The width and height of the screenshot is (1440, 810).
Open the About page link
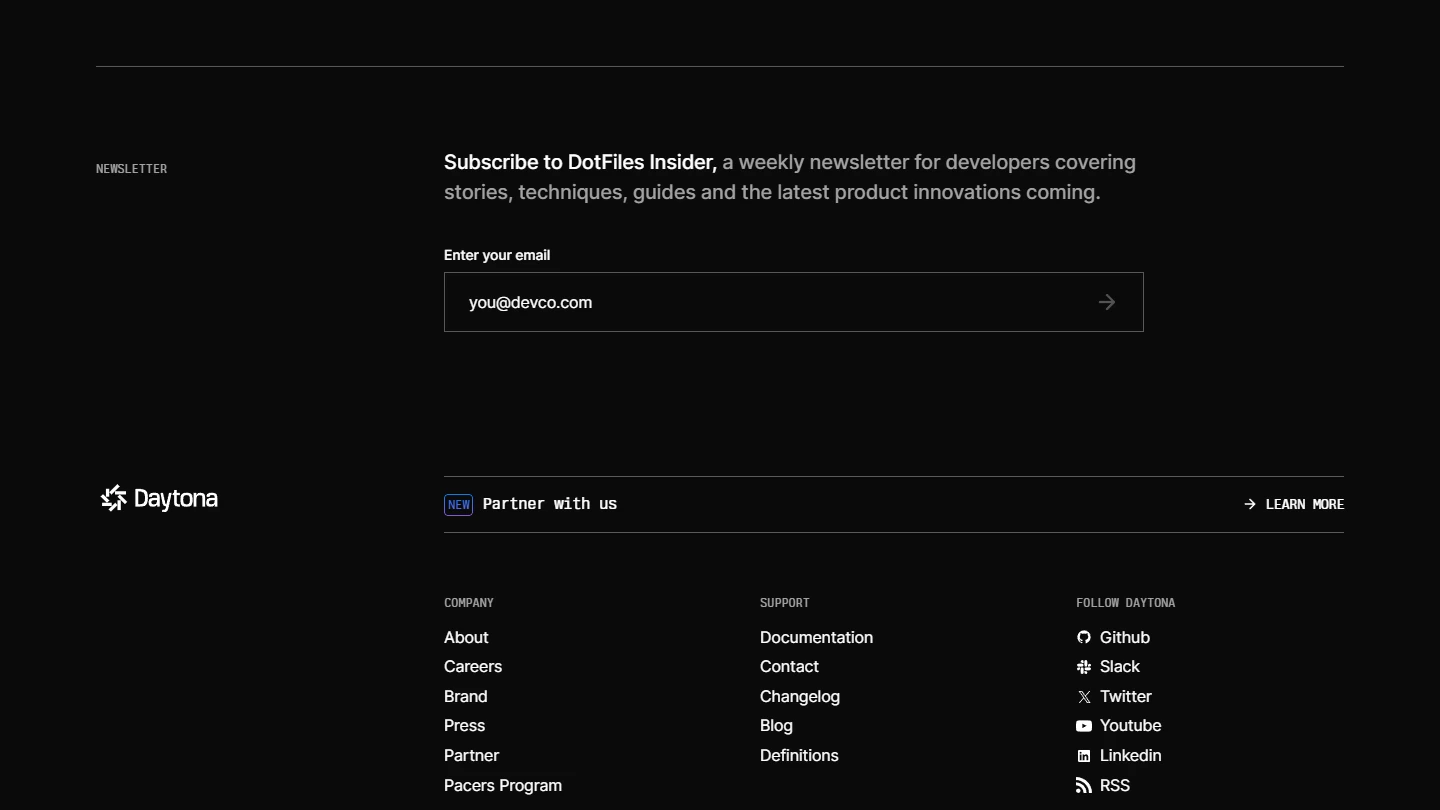coord(466,638)
